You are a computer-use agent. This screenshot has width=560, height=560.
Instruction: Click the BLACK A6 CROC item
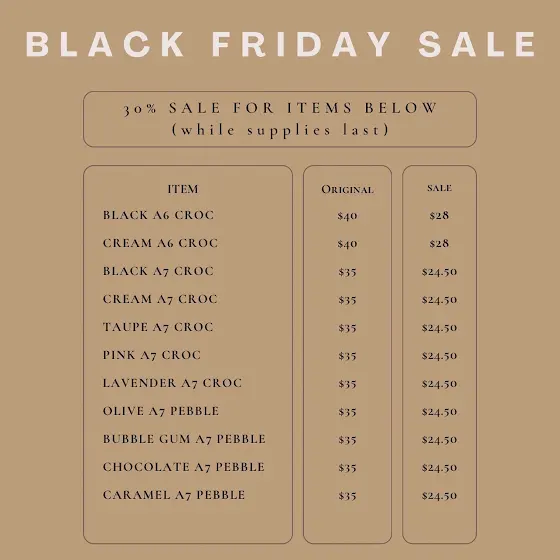[158, 215]
